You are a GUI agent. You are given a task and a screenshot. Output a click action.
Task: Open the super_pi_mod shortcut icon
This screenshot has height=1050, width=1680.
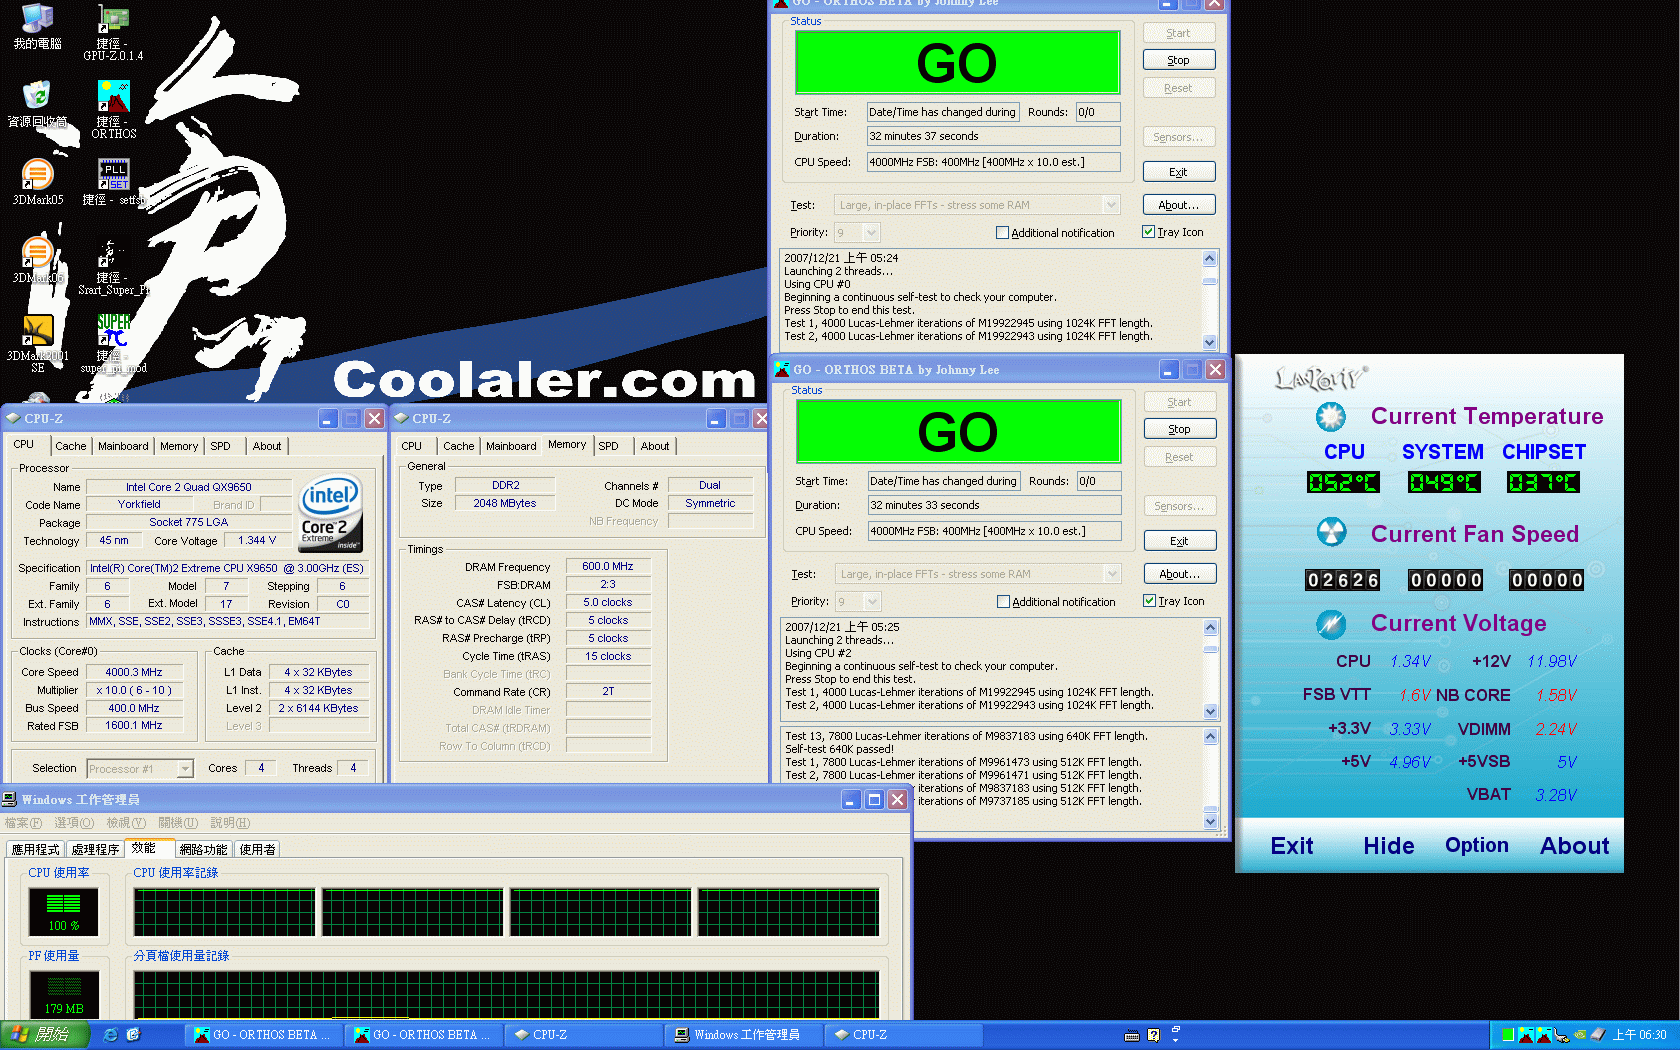pyautogui.click(x=113, y=344)
